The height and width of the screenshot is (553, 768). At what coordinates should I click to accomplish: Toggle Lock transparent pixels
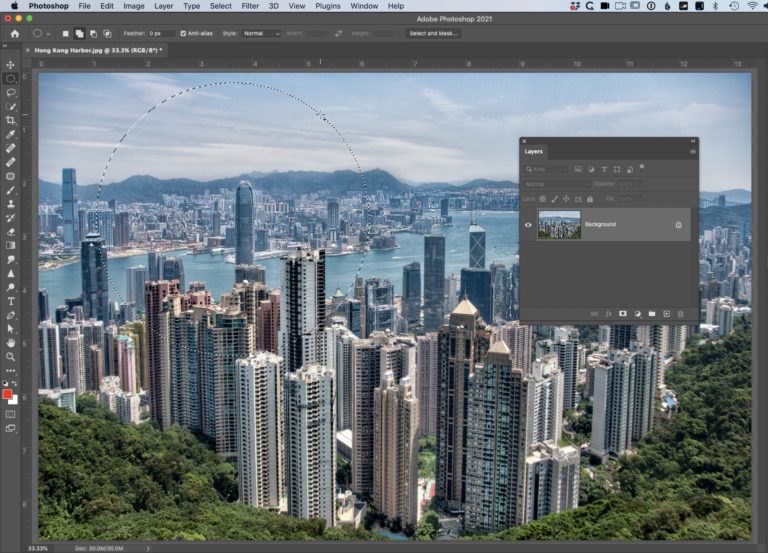[542, 199]
